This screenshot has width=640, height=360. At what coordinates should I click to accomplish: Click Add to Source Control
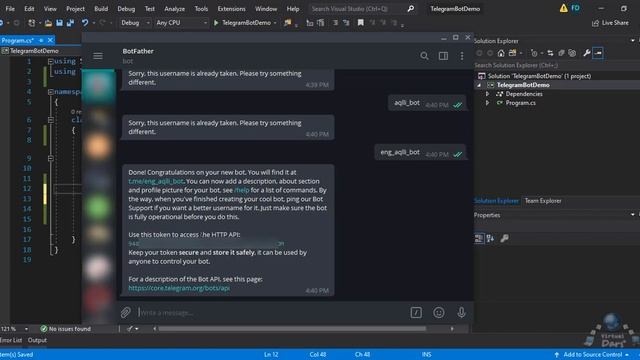click(592, 354)
